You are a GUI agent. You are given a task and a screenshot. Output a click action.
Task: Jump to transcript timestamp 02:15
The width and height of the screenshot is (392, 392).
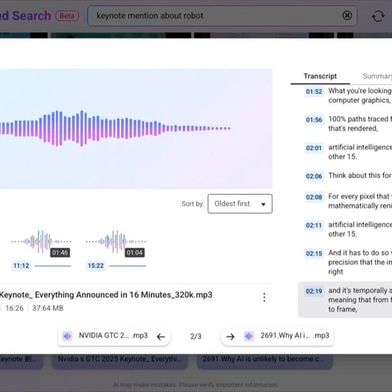click(x=314, y=254)
